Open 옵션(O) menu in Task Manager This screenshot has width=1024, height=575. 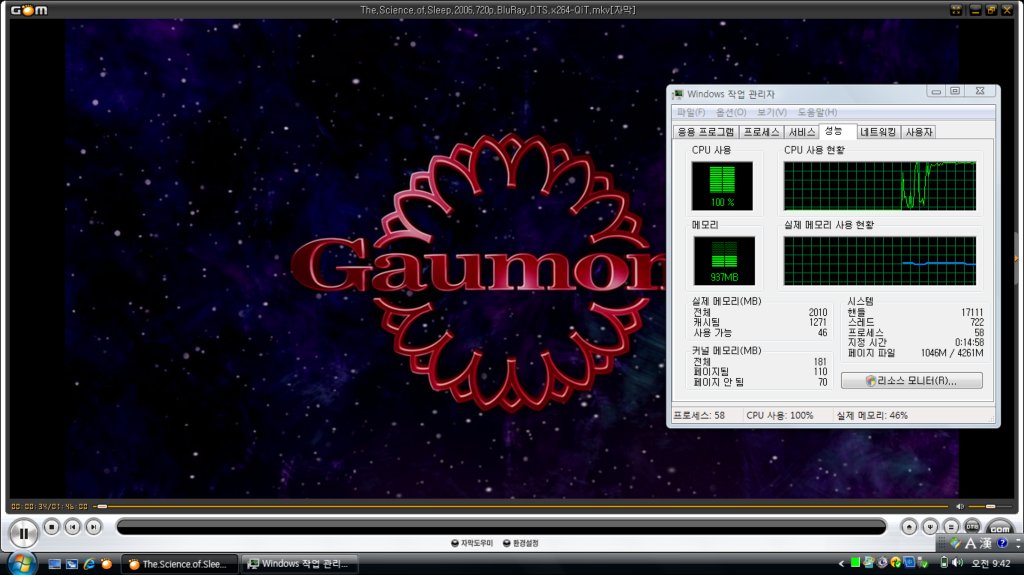[x=731, y=112]
